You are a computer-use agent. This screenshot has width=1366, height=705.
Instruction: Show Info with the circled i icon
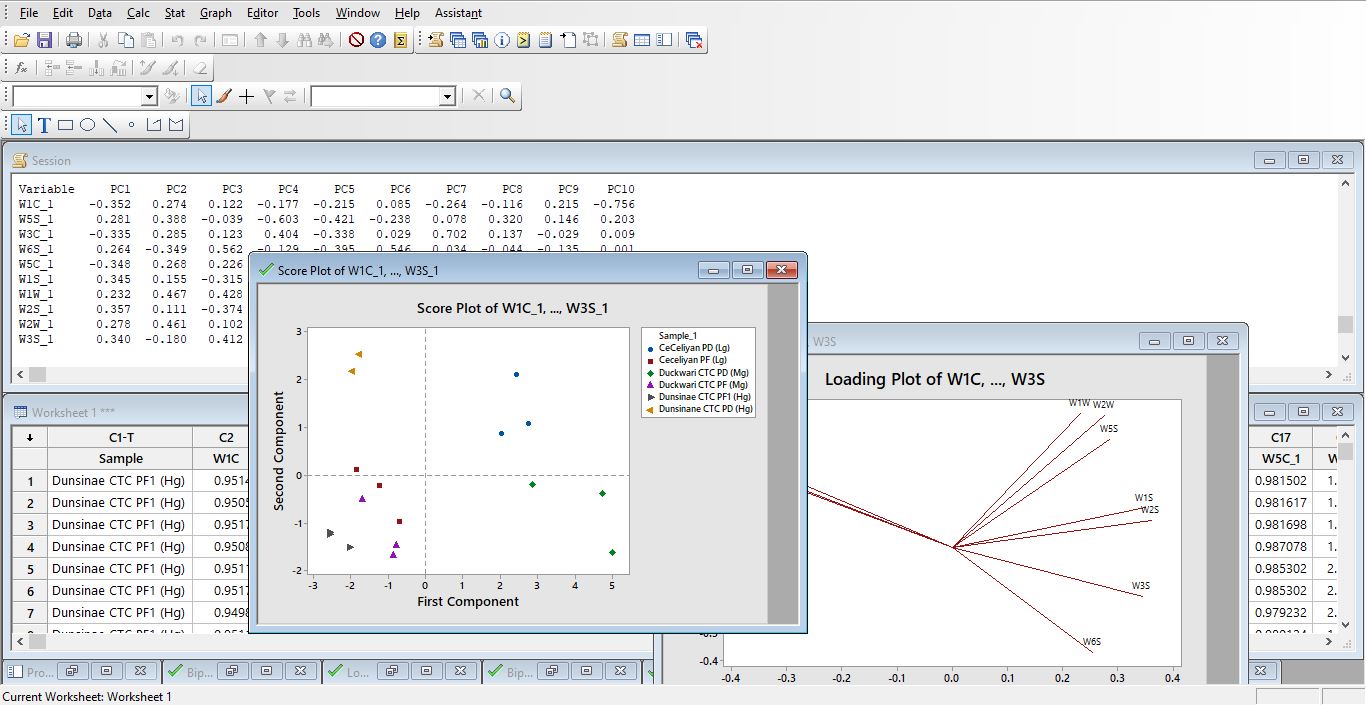502,40
